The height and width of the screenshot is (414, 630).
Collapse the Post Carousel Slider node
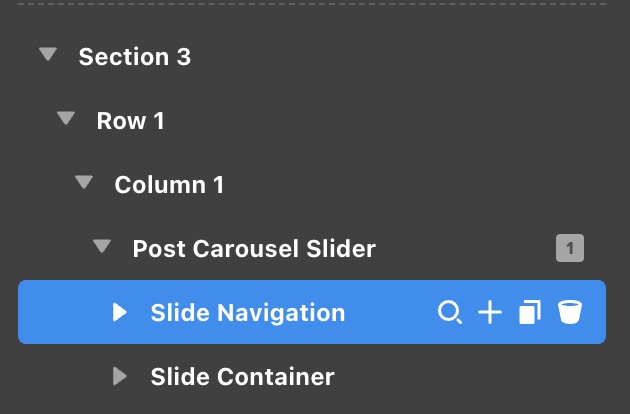click(x=102, y=247)
